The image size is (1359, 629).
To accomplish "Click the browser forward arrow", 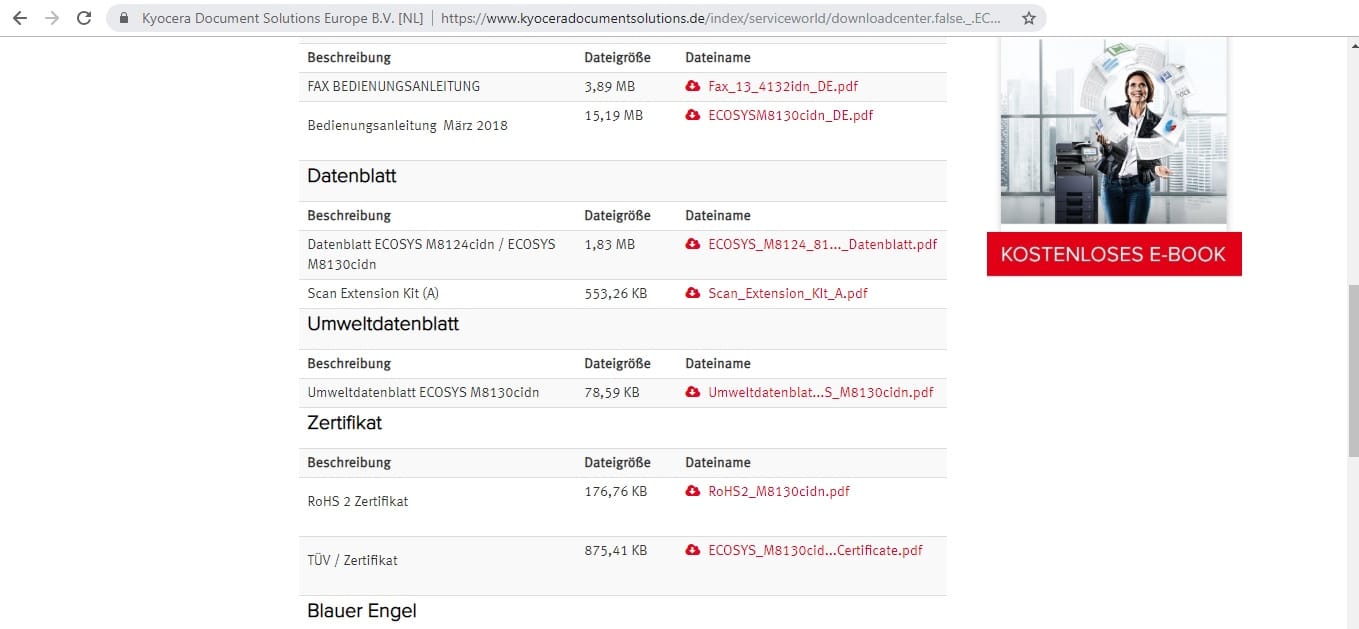I will tap(52, 18).
